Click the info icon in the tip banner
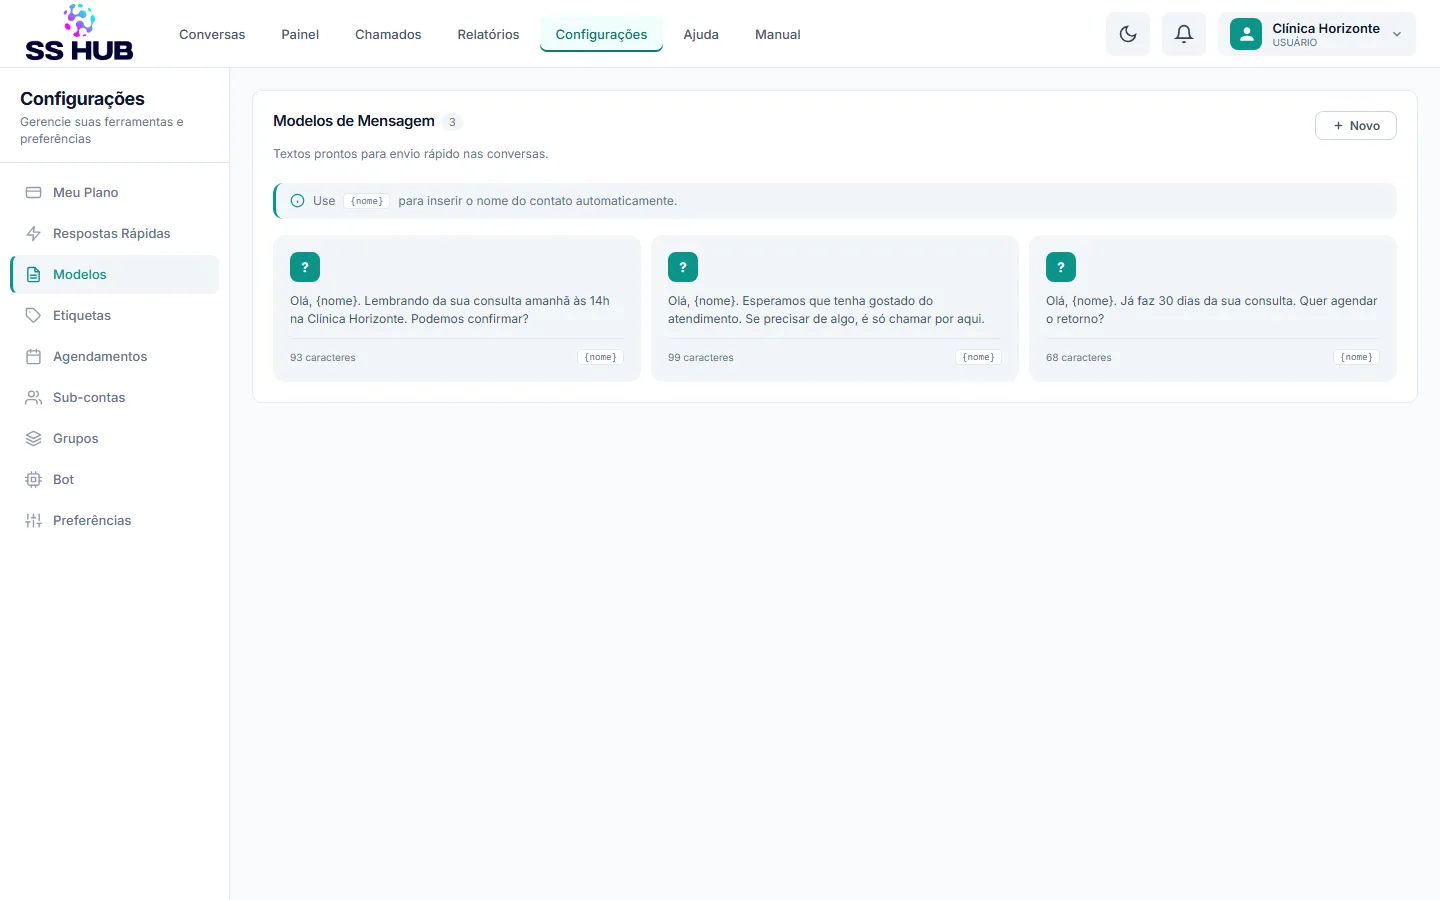Image resolution: width=1440 pixels, height=900 pixels. click(x=297, y=201)
